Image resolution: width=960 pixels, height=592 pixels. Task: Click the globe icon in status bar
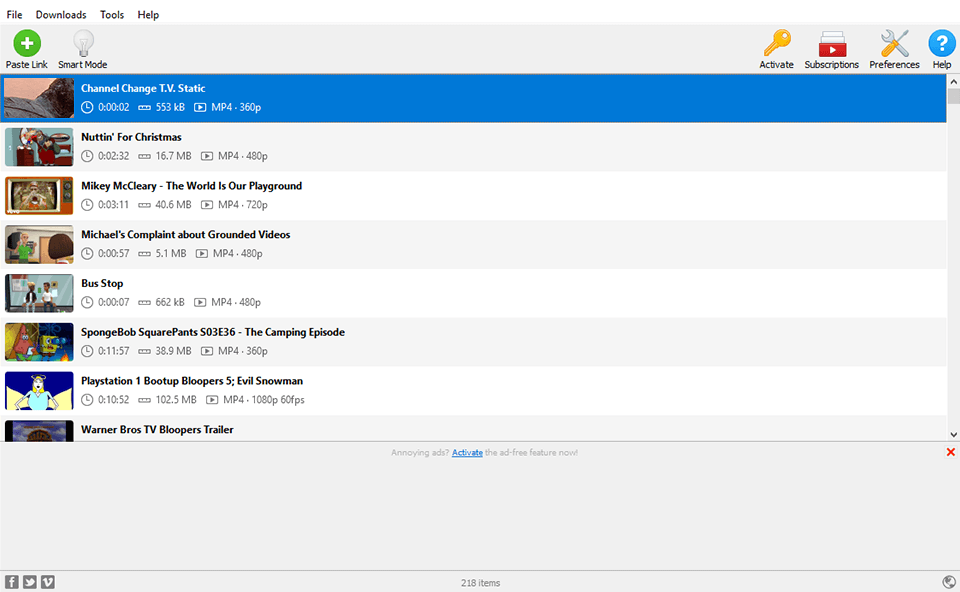948,582
